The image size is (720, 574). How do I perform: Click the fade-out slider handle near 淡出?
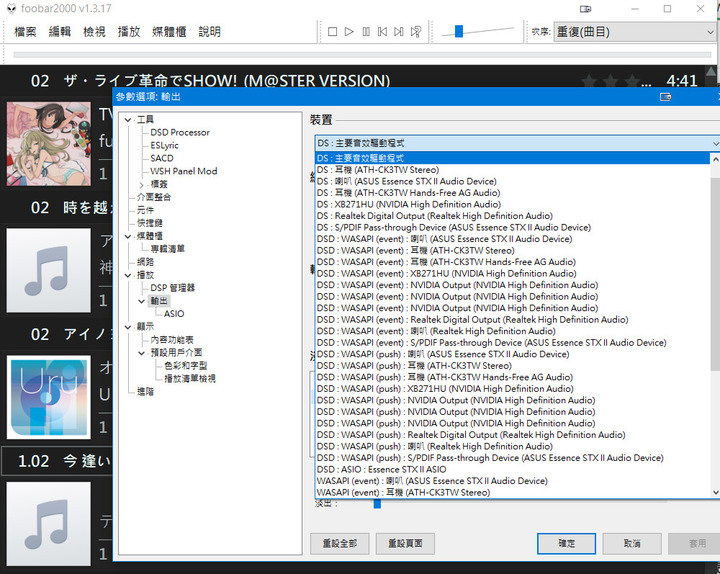[x=377, y=504]
